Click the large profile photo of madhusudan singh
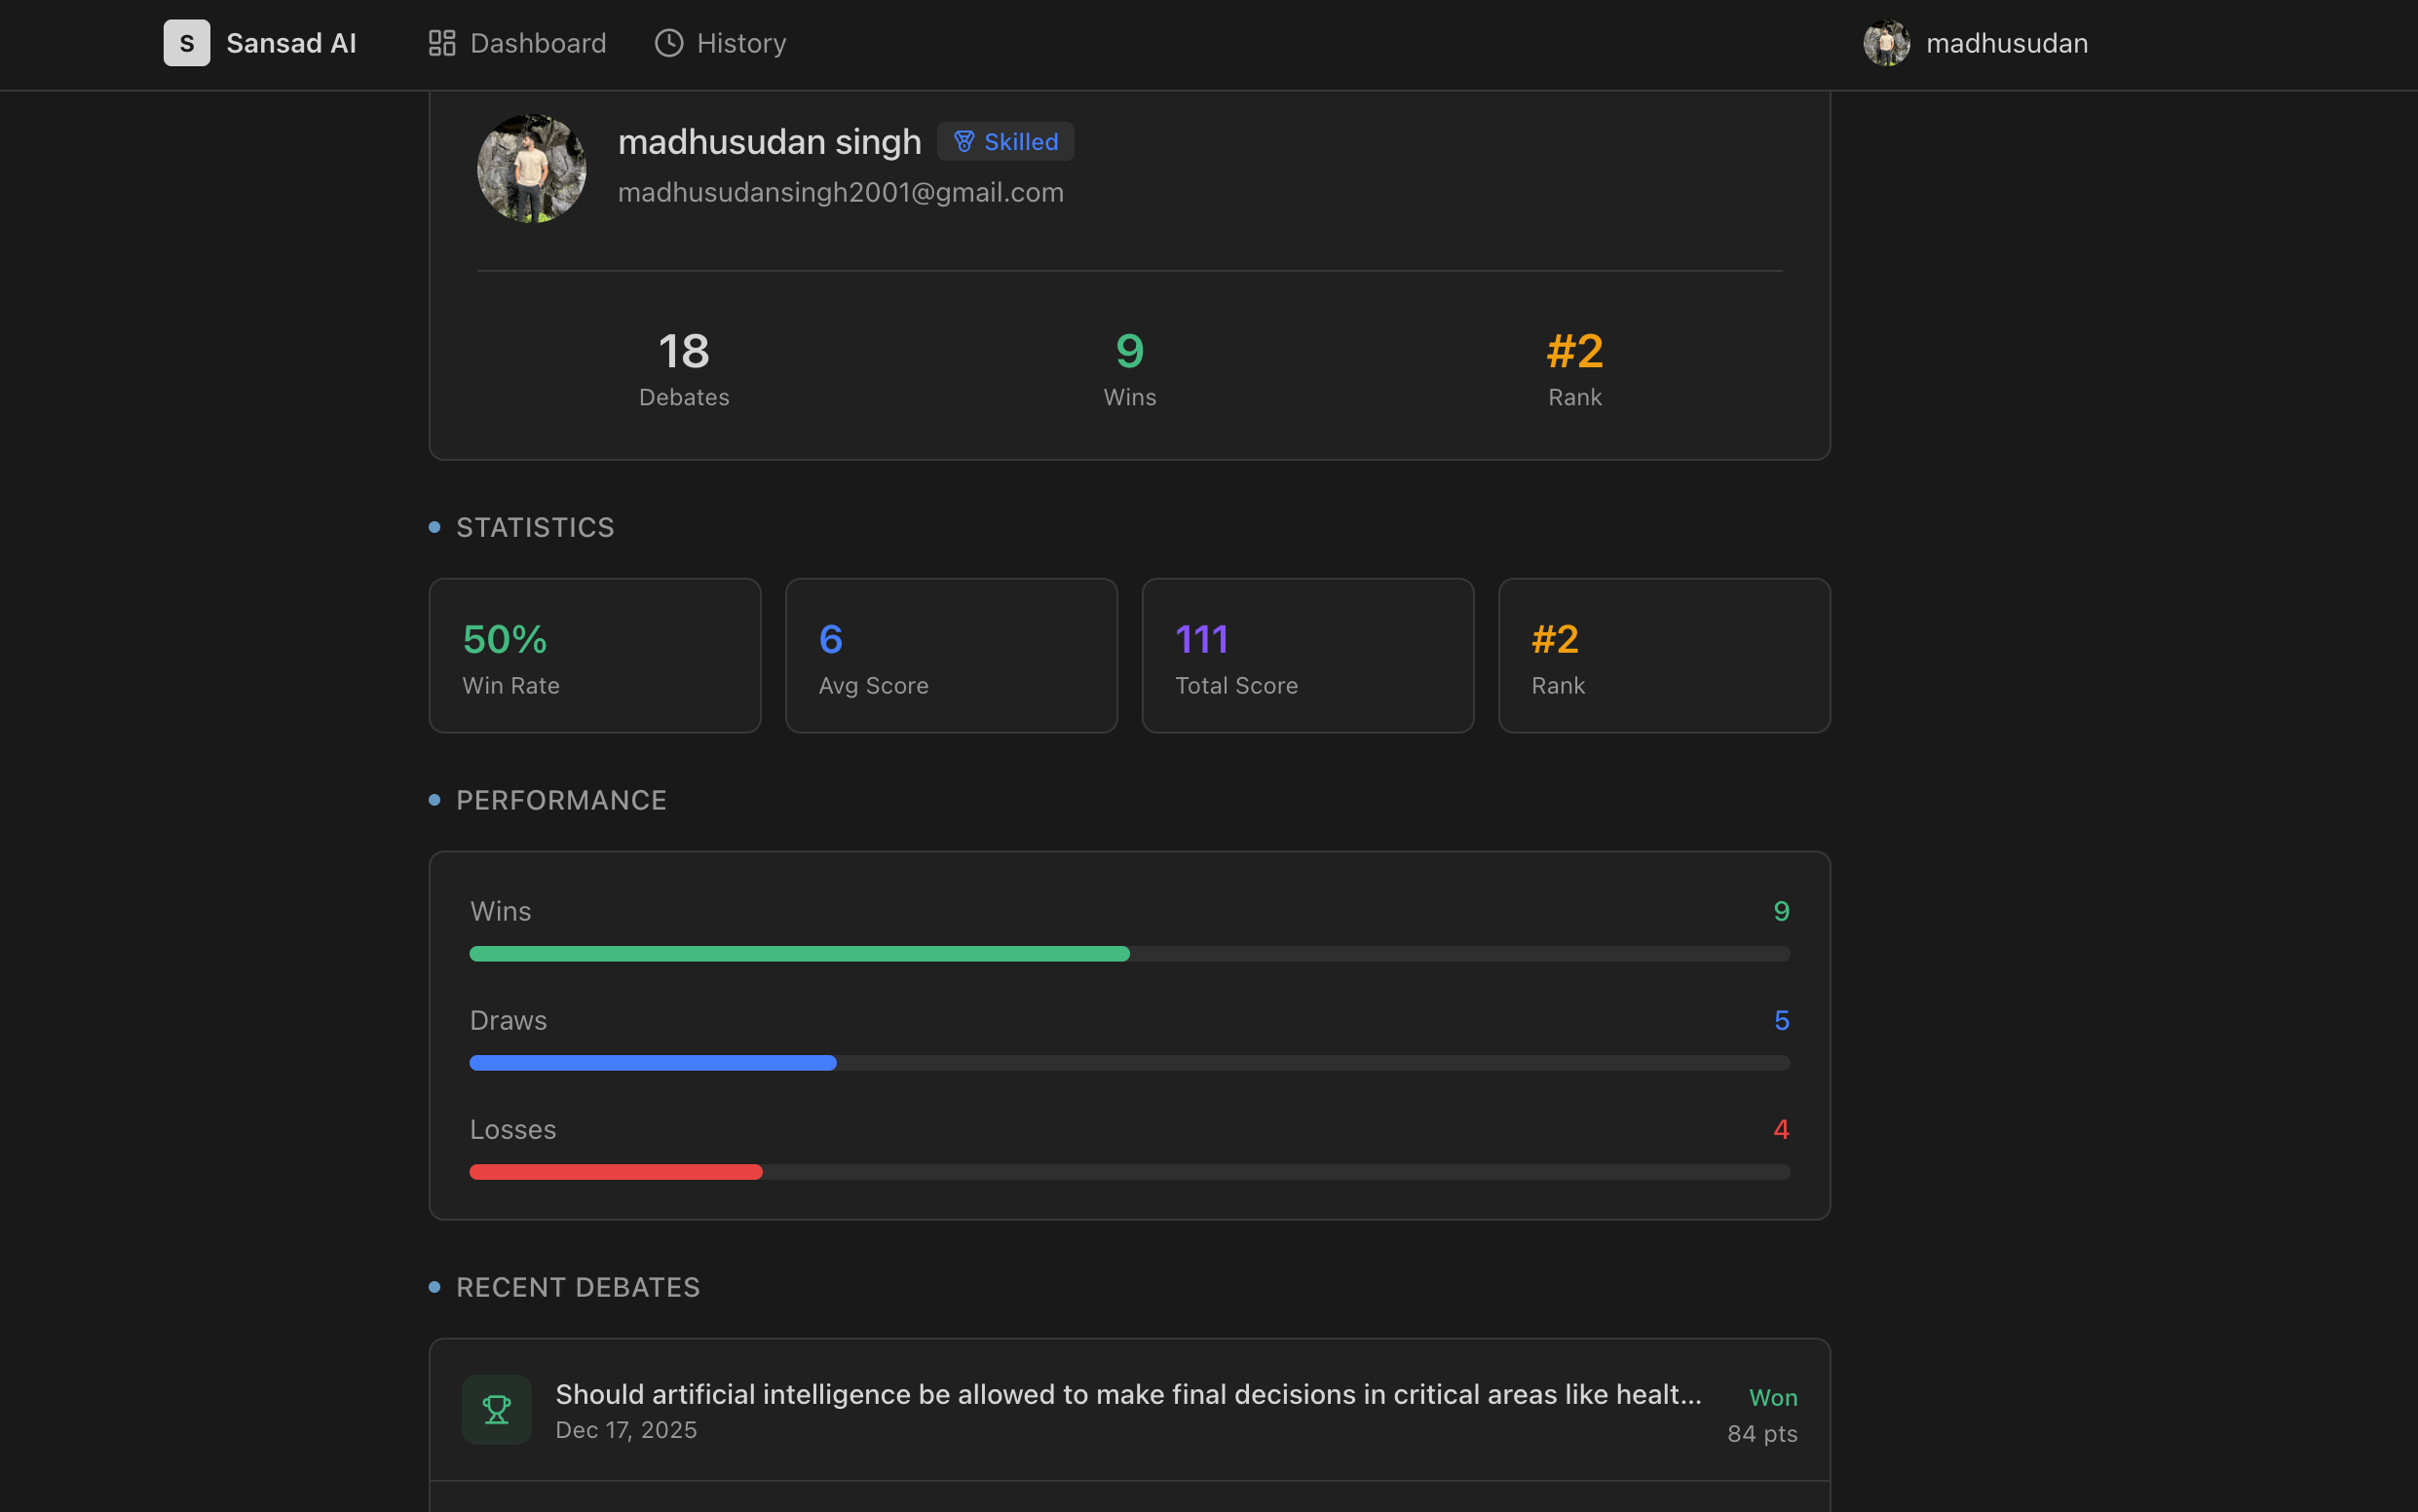 coord(531,168)
